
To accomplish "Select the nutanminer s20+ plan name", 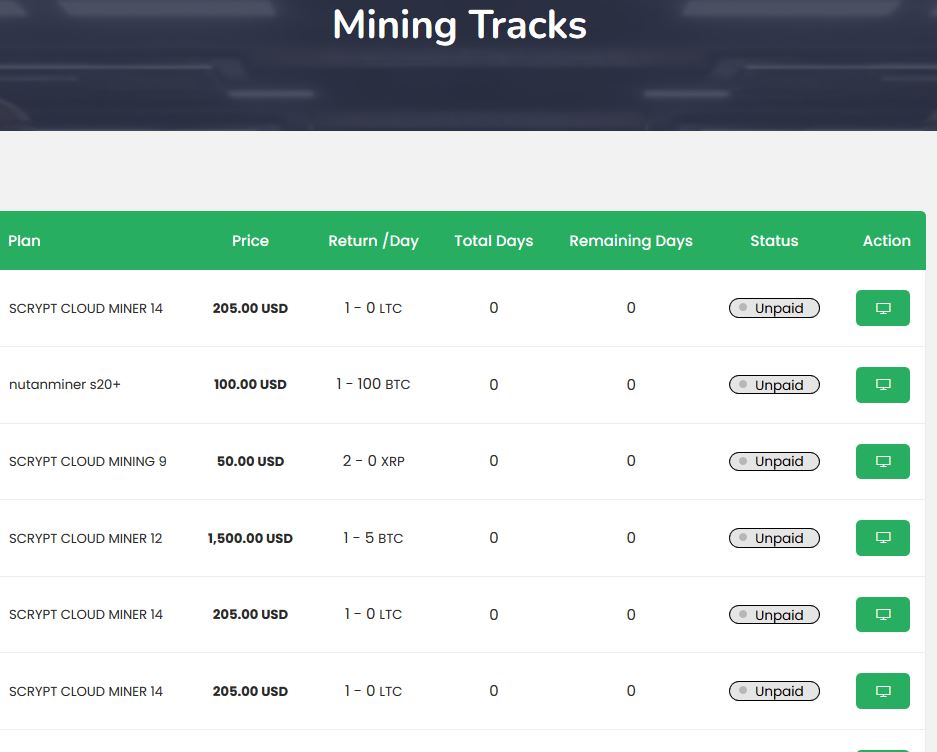I will click(x=65, y=384).
